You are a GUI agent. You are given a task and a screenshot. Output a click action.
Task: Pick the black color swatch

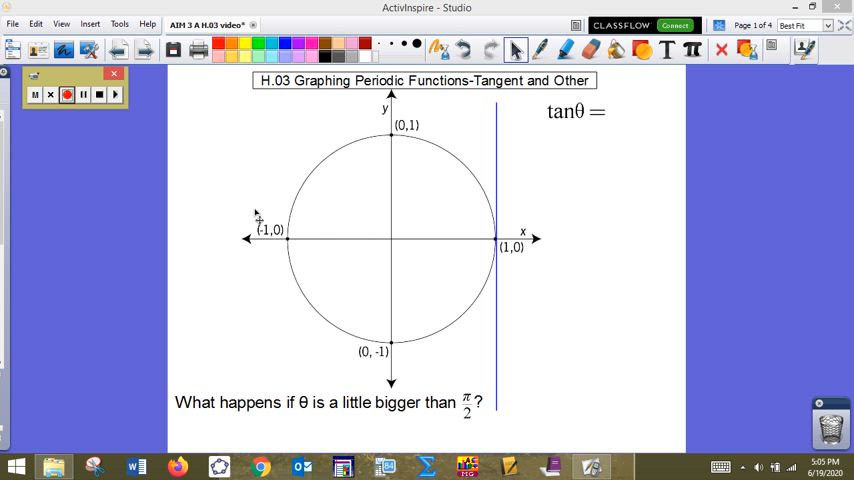tap(325, 56)
